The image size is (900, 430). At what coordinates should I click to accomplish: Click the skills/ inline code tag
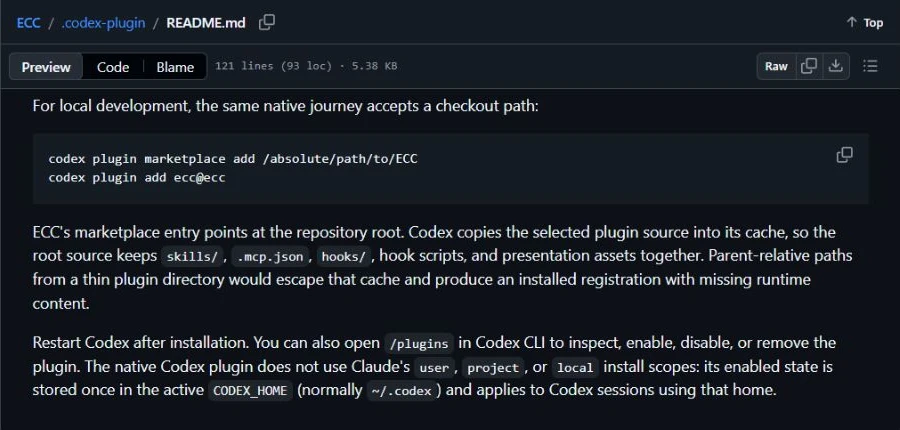click(x=192, y=257)
